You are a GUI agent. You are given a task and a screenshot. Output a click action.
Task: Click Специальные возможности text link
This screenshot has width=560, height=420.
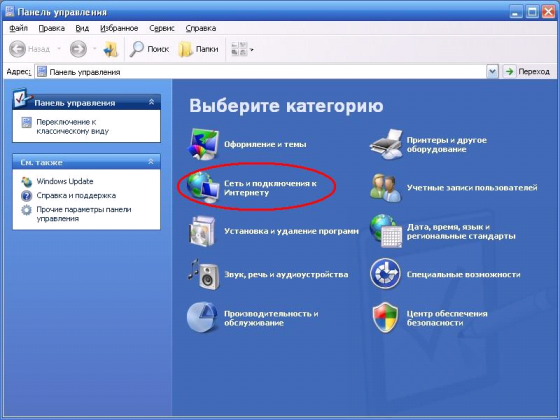463,274
